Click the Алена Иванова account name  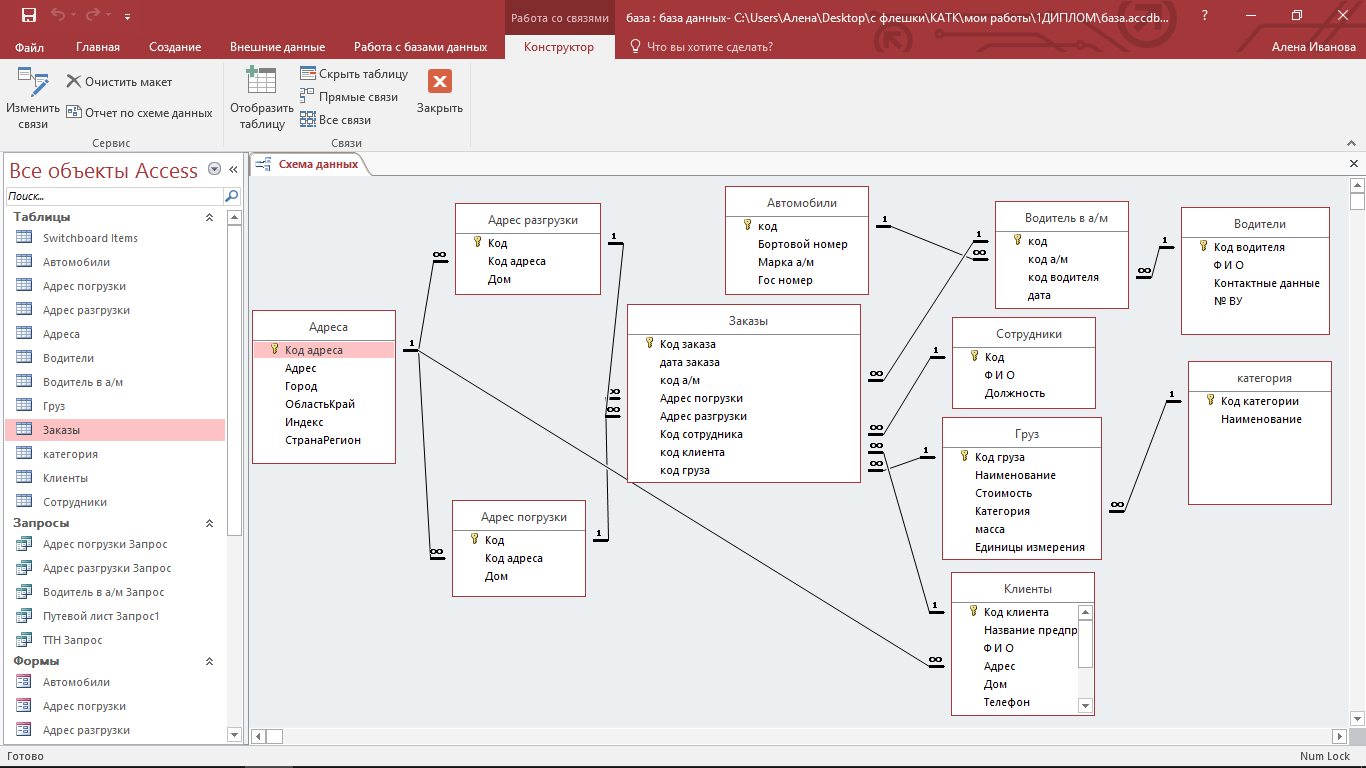(1315, 47)
